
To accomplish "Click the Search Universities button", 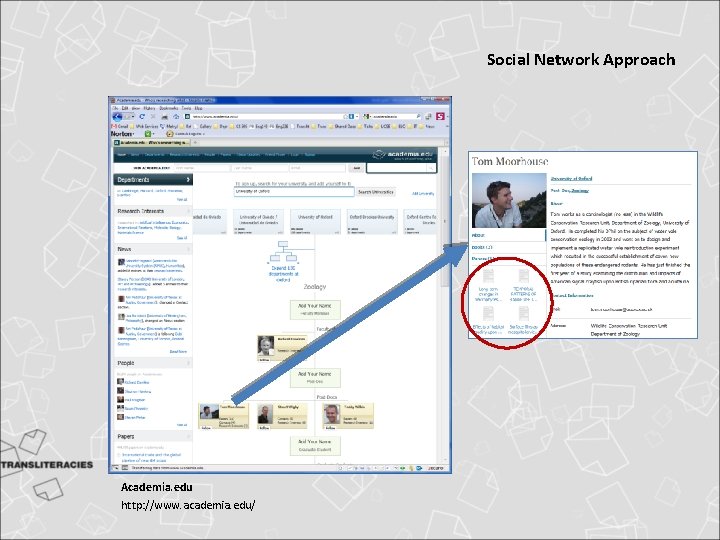I will point(376,192).
